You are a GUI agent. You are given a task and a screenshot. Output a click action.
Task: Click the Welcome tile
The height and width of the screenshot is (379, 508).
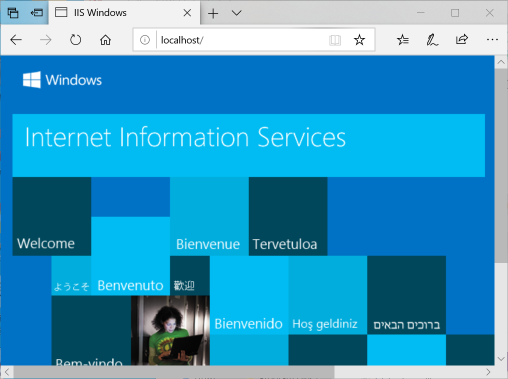[52, 216]
